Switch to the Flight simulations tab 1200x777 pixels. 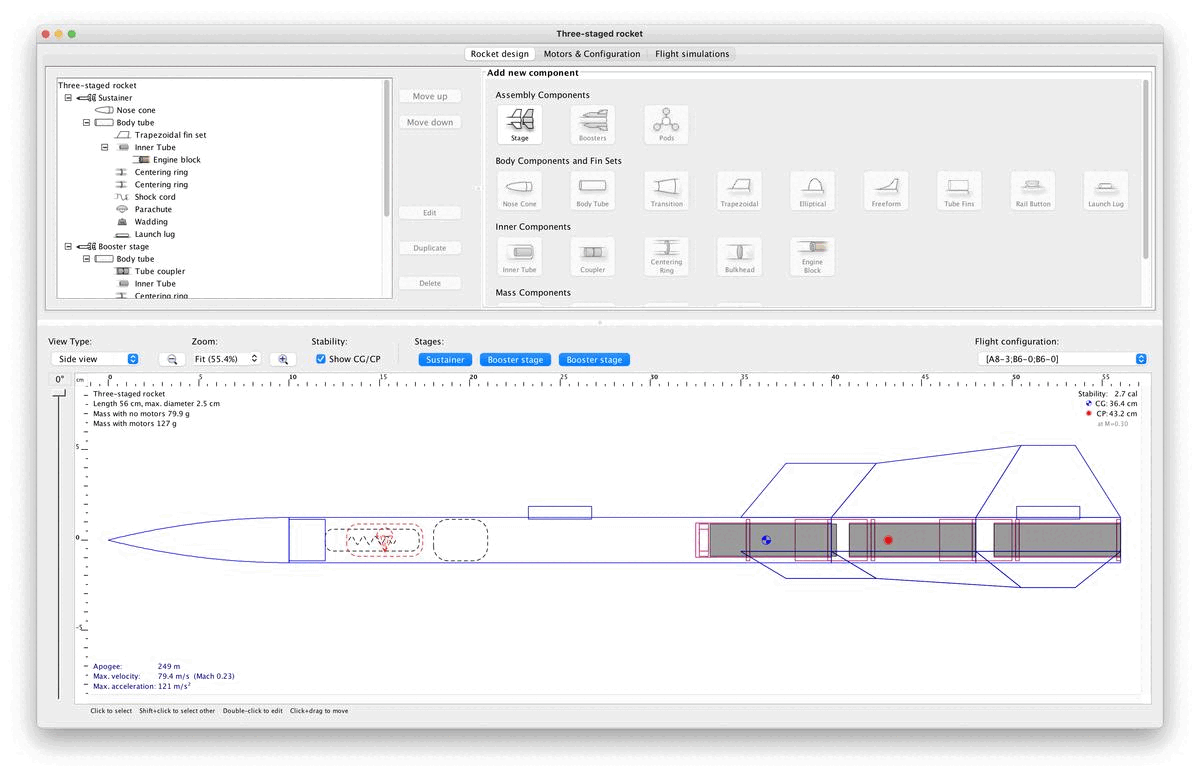tap(691, 54)
